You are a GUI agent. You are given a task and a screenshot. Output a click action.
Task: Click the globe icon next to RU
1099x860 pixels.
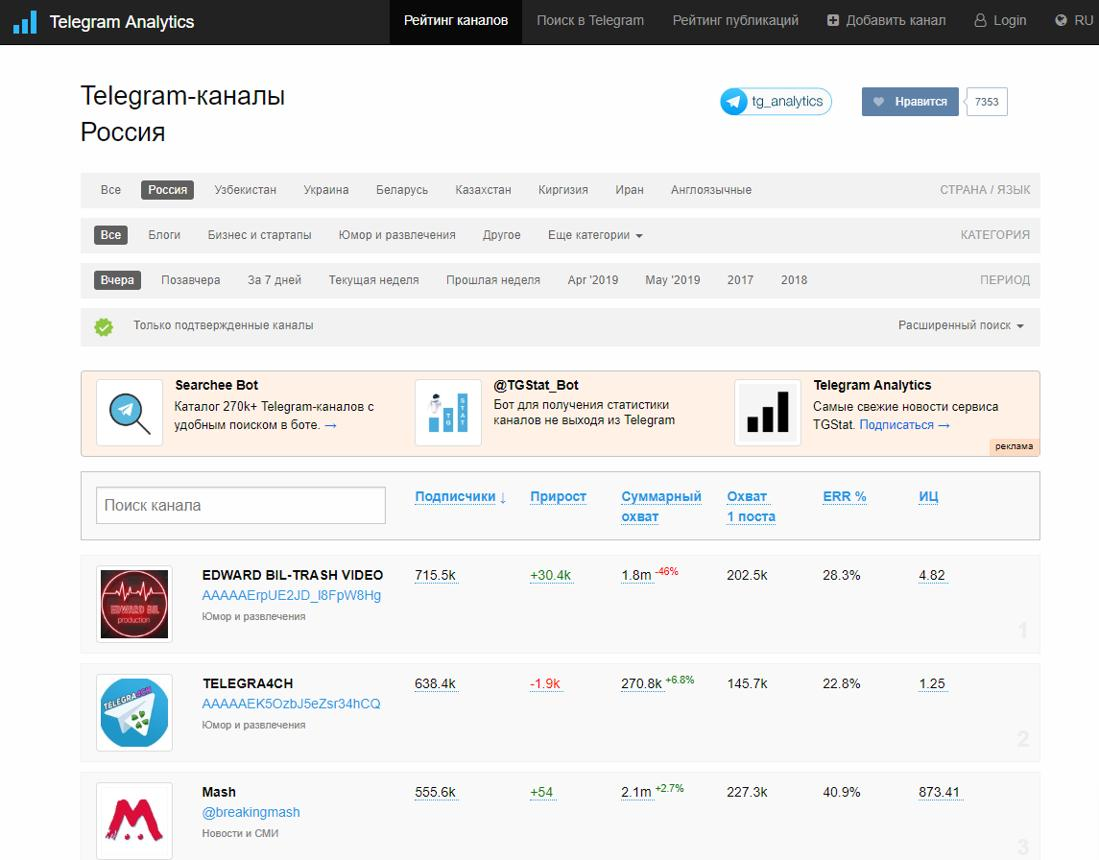[1061, 20]
